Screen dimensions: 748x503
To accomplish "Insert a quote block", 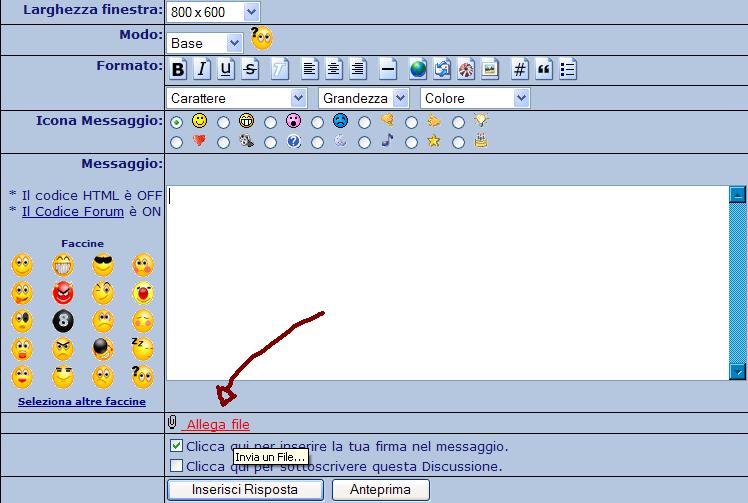I will coord(545,69).
